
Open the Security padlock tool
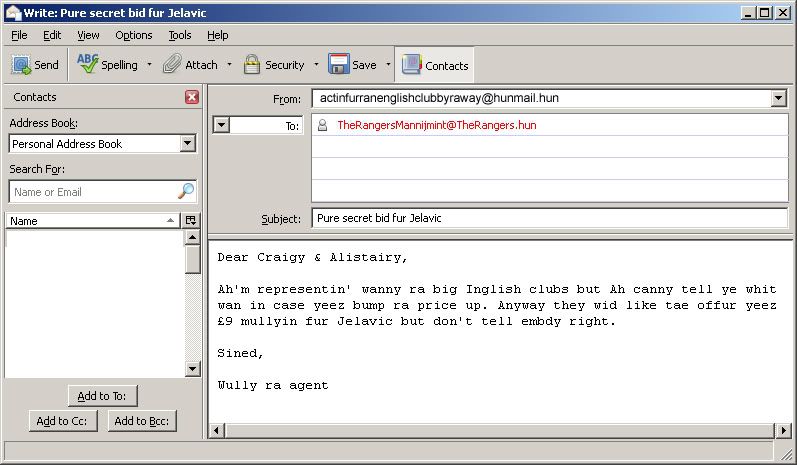tap(274, 65)
